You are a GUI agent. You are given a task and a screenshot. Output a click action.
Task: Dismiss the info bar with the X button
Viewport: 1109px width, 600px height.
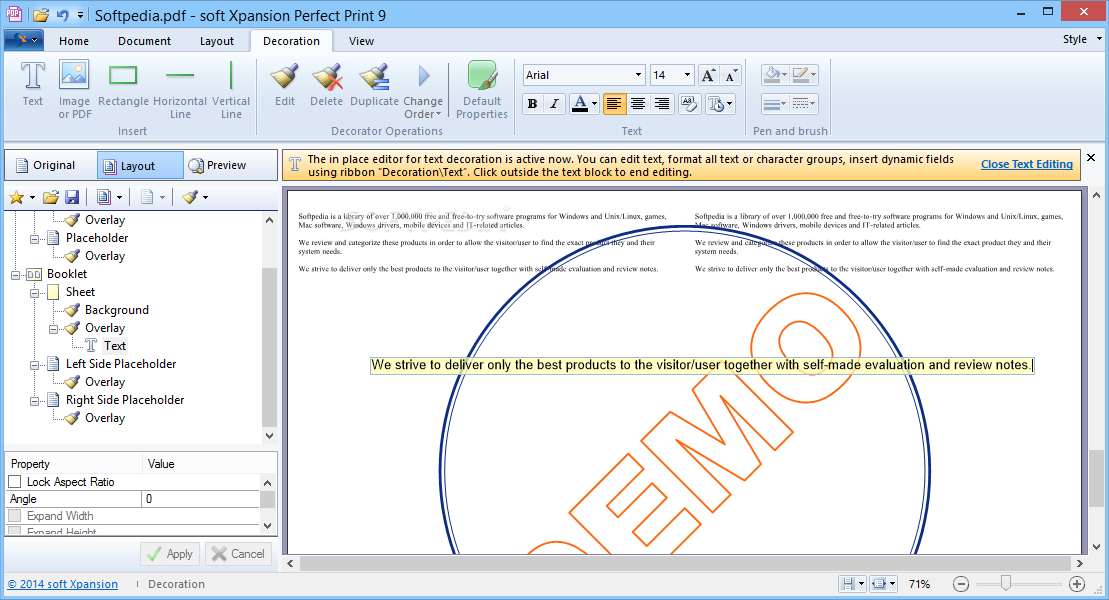click(1091, 158)
